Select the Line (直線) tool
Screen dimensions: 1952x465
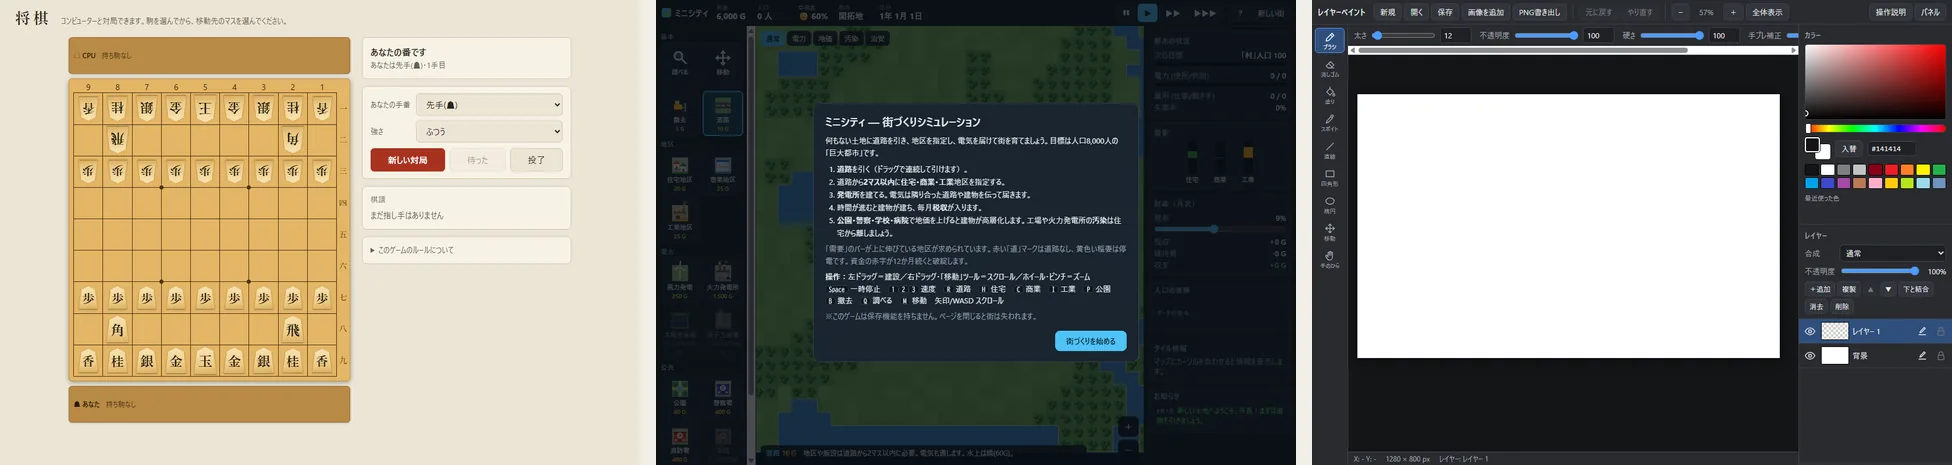1329,150
